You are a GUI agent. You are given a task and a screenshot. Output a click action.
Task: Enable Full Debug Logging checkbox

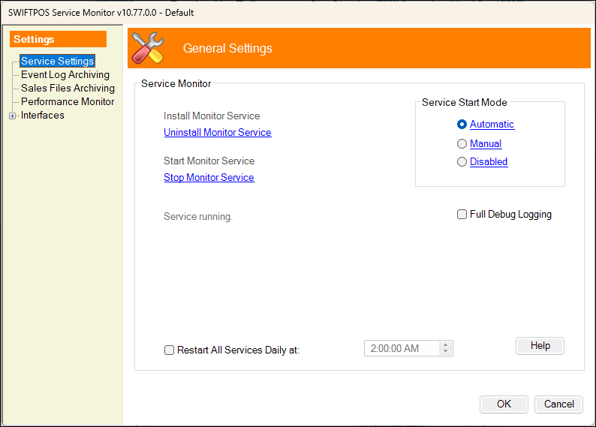[461, 214]
